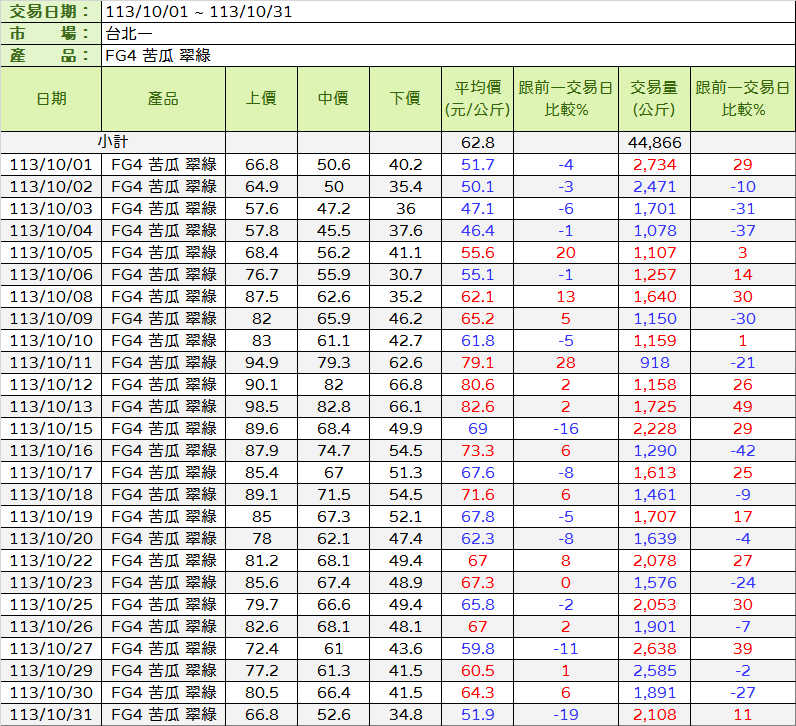
Task: Click the 113/10/31 date cell
Action: point(51,714)
